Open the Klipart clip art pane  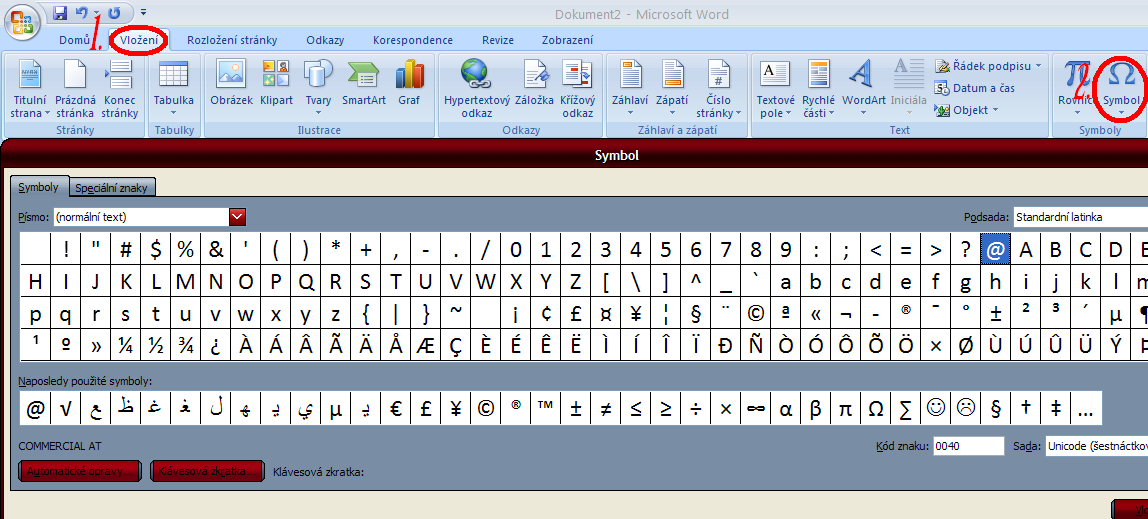(x=277, y=83)
